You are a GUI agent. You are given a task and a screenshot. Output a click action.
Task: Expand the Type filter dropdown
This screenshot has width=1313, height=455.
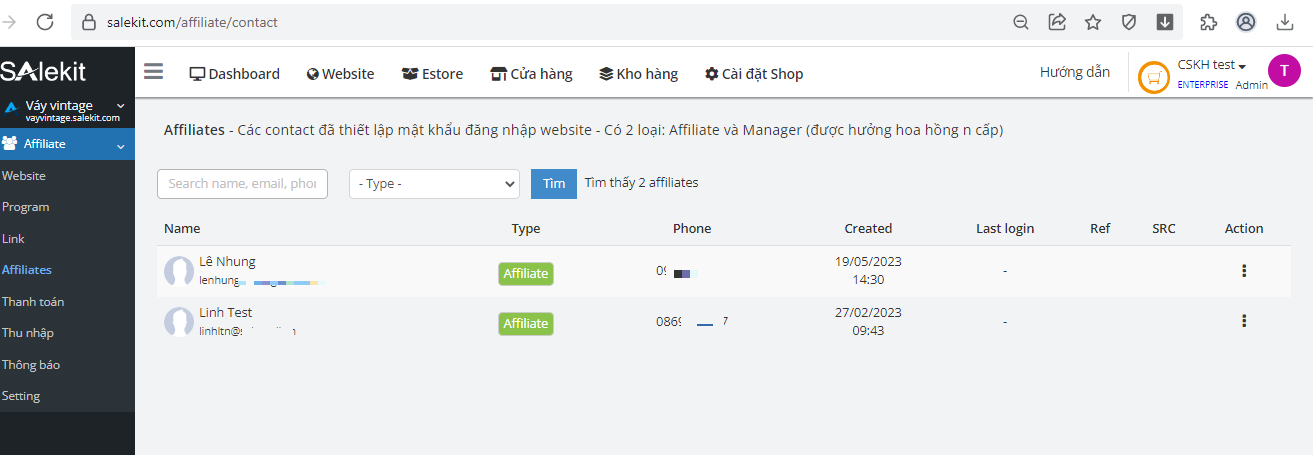(x=434, y=184)
